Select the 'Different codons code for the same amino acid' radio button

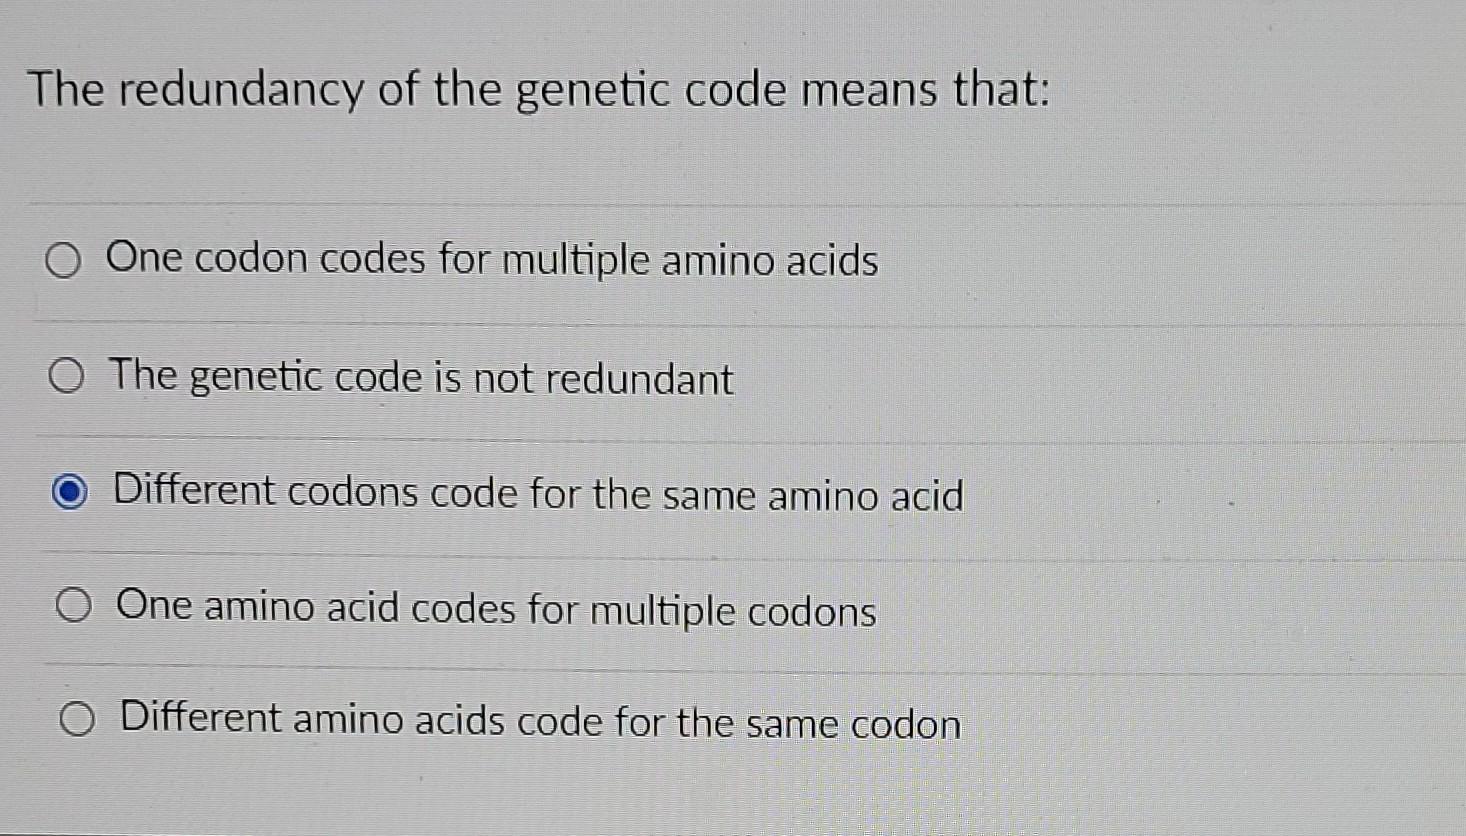pos(68,492)
